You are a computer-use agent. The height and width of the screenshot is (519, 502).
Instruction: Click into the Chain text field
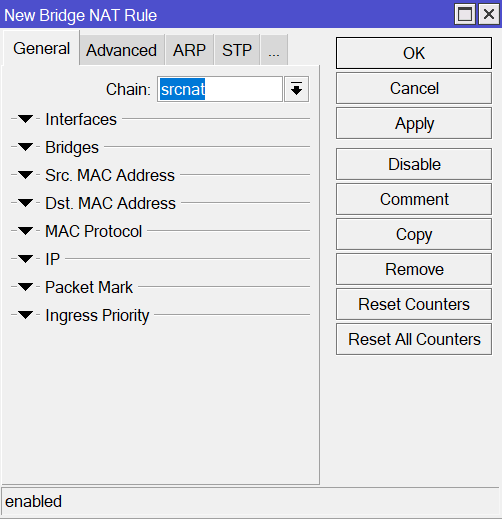220,89
